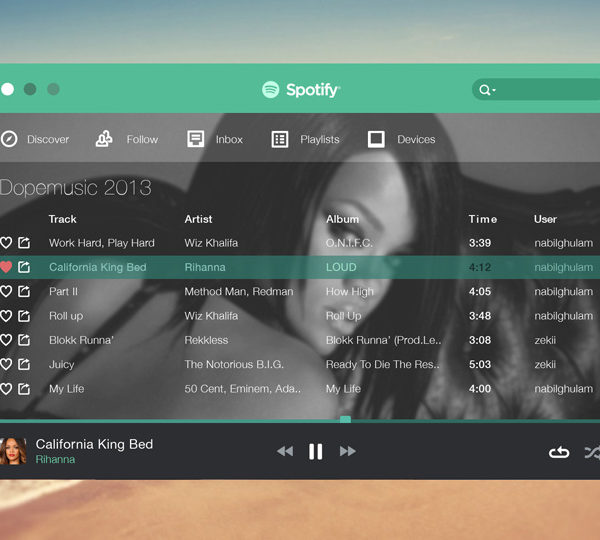This screenshot has height=540, width=600.
Task: Open the Inbox section
Action: pyautogui.click(x=229, y=139)
